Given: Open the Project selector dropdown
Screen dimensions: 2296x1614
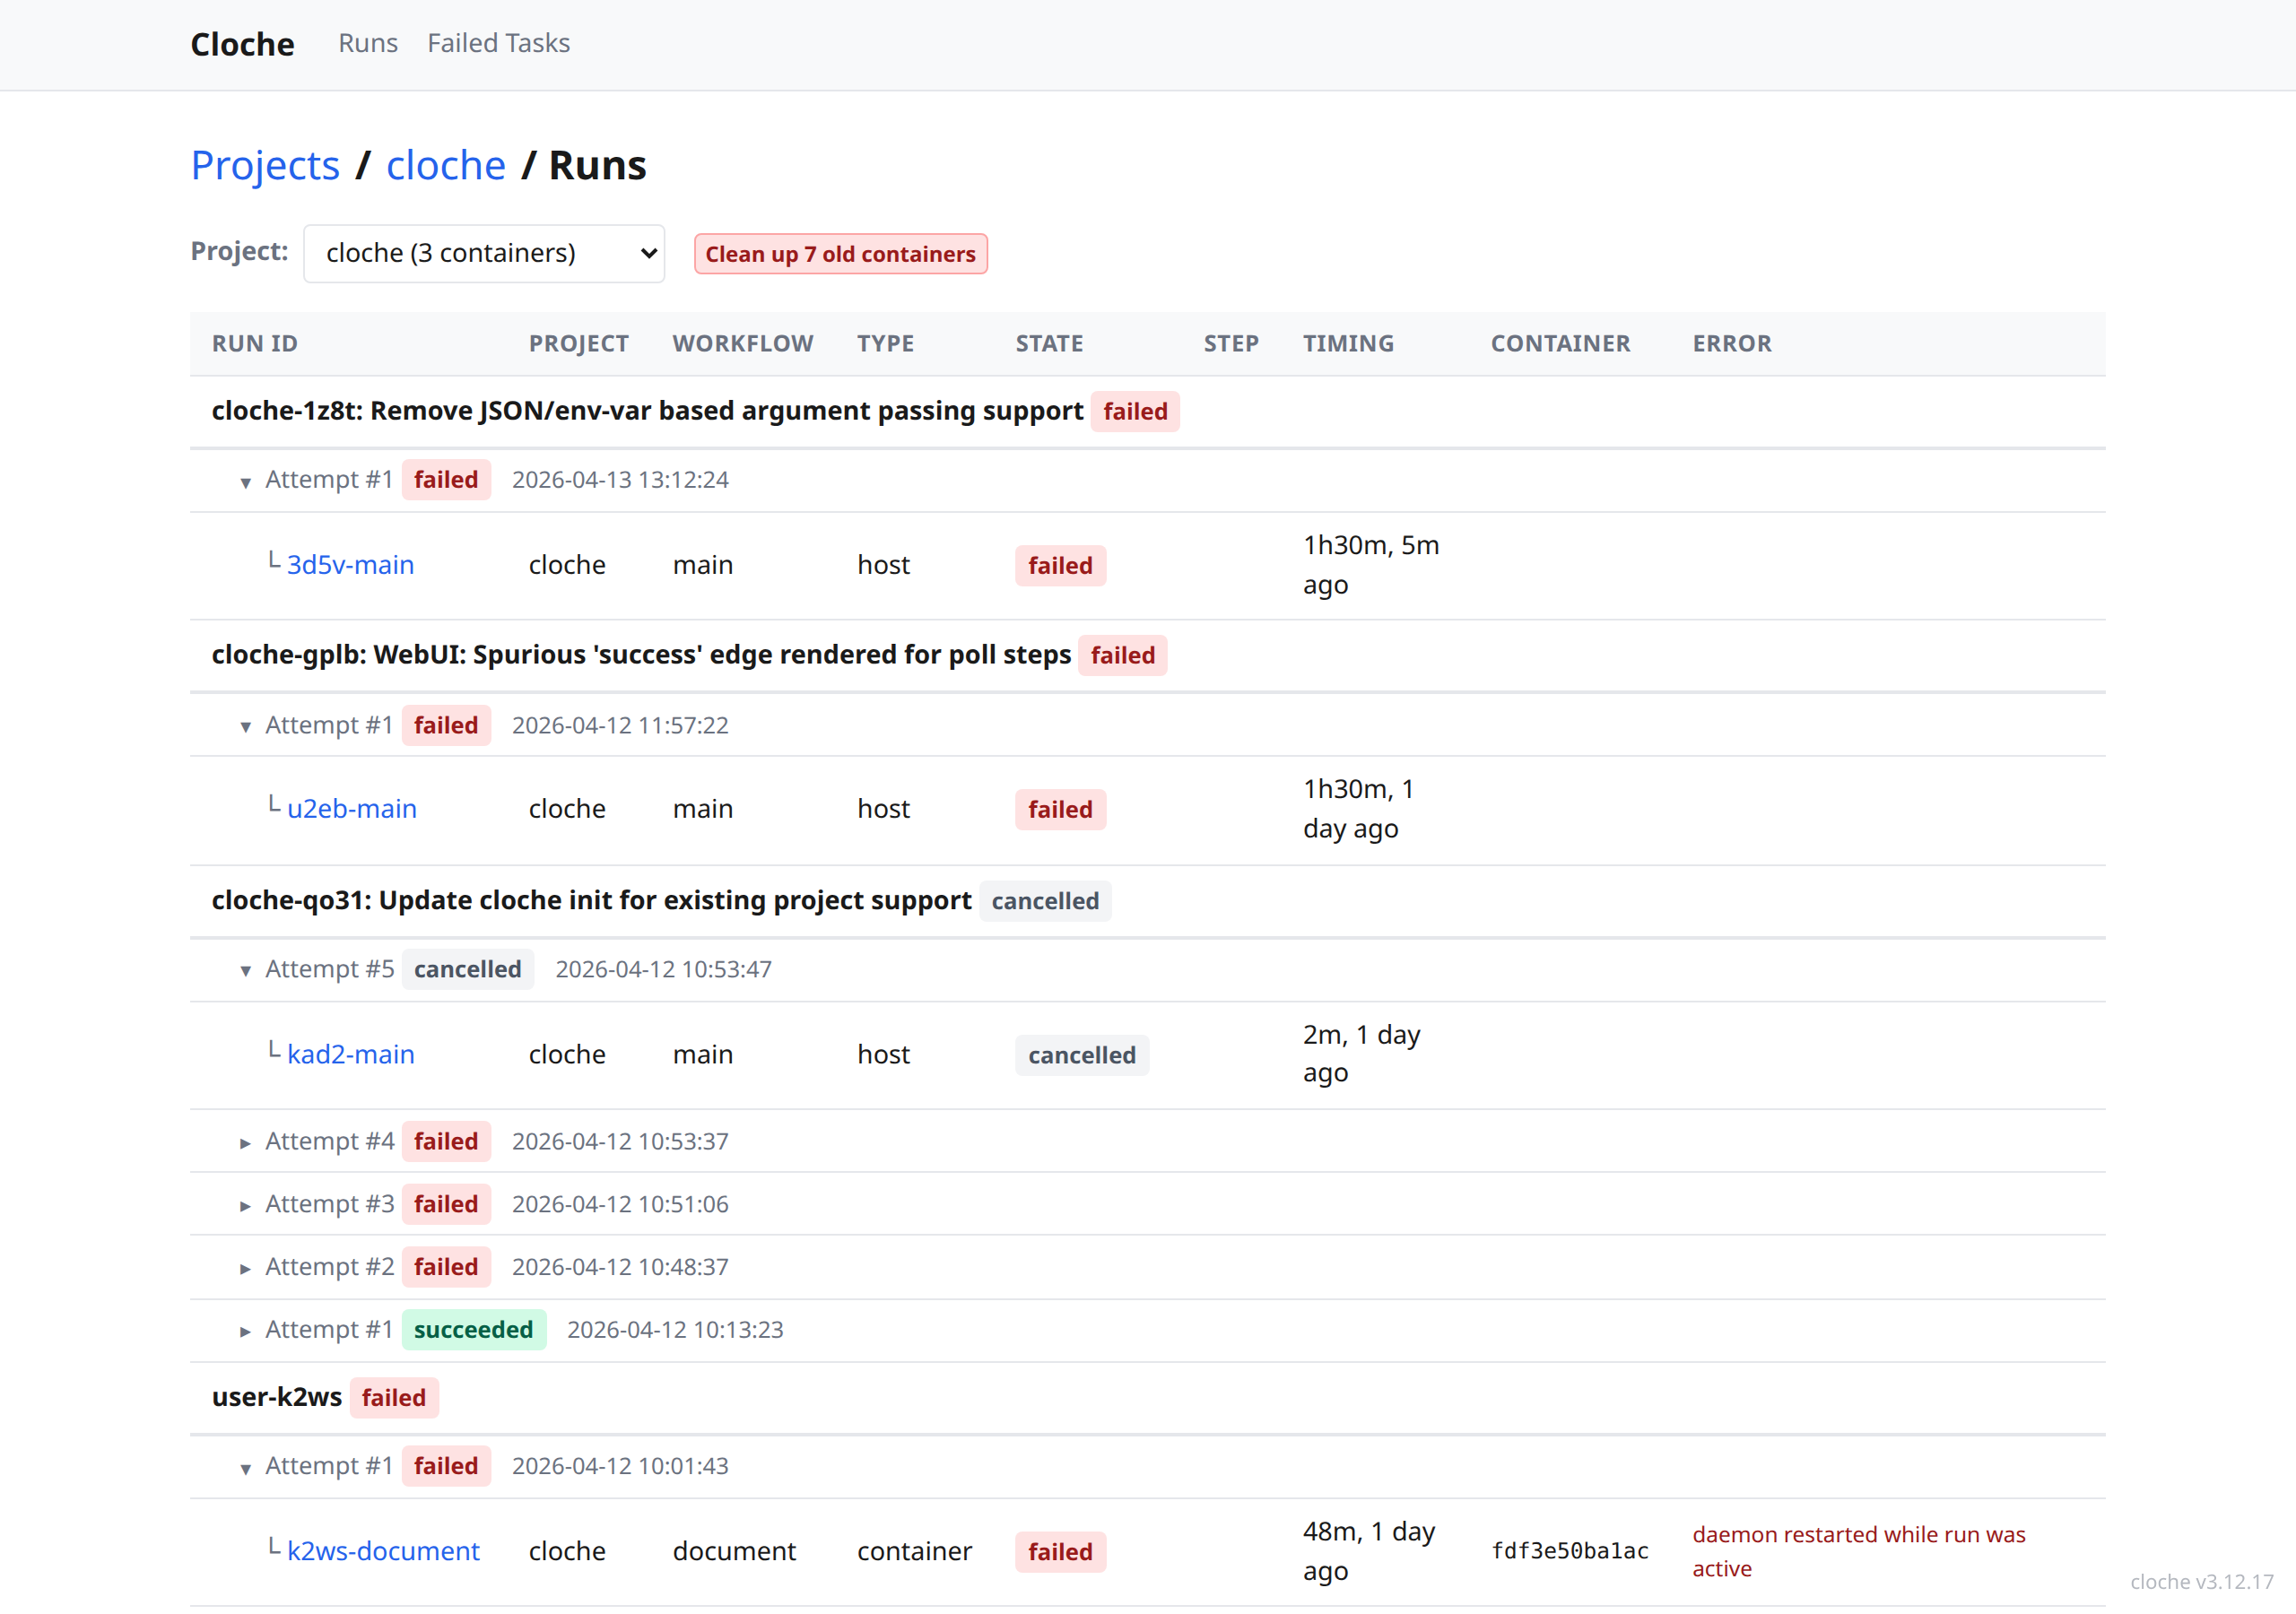Looking at the screenshot, I should click(x=484, y=253).
